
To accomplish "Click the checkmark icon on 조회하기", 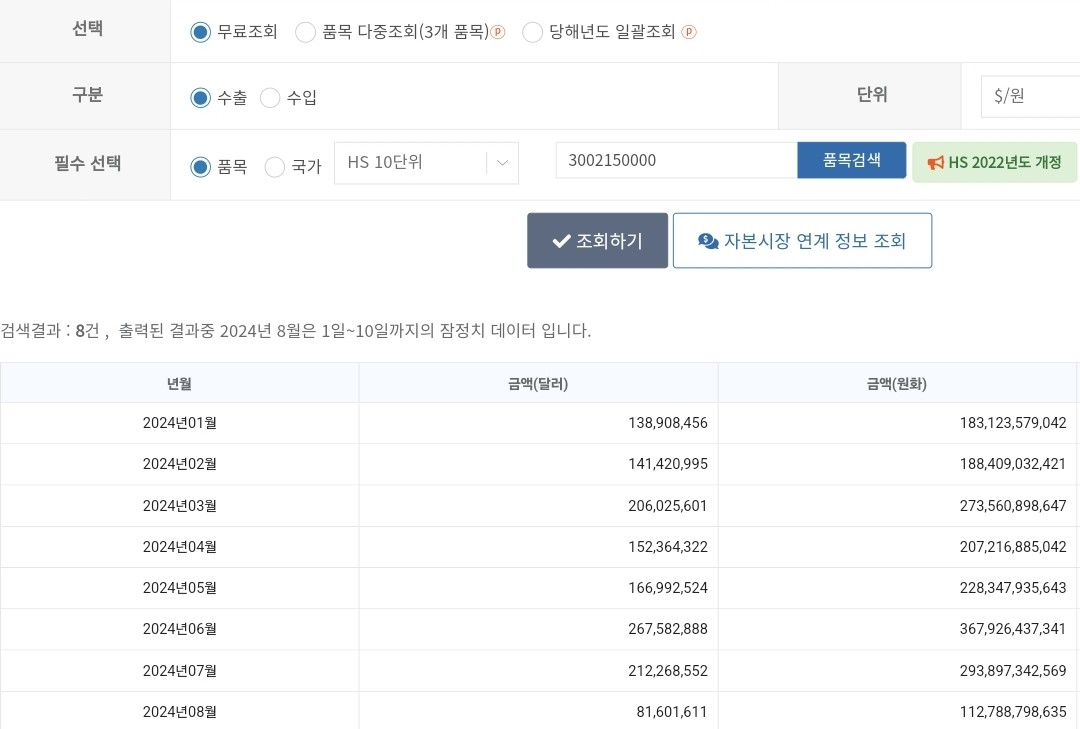I will [561, 240].
